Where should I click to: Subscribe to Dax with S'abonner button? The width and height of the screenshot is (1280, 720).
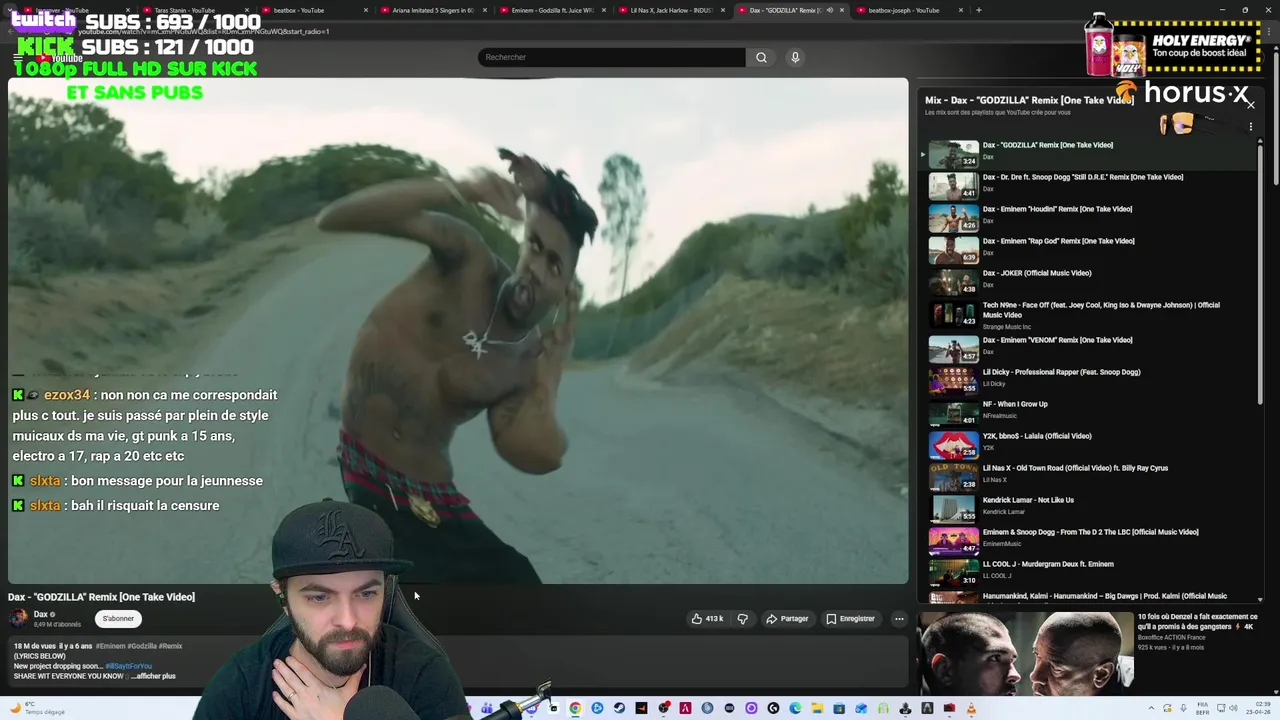click(x=118, y=618)
